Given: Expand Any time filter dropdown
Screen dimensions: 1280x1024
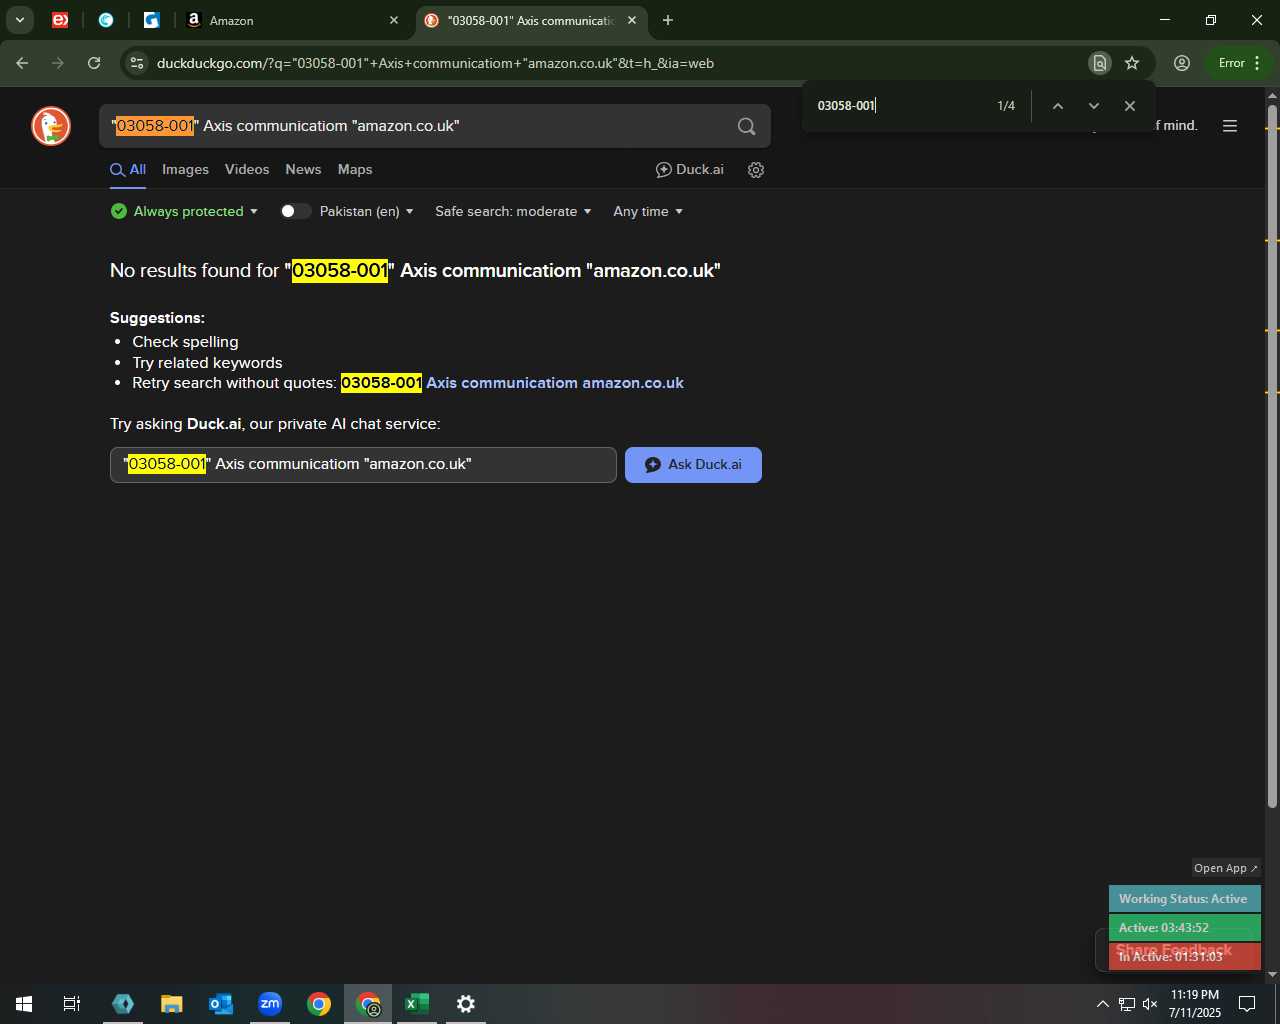Looking at the screenshot, I should [648, 212].
